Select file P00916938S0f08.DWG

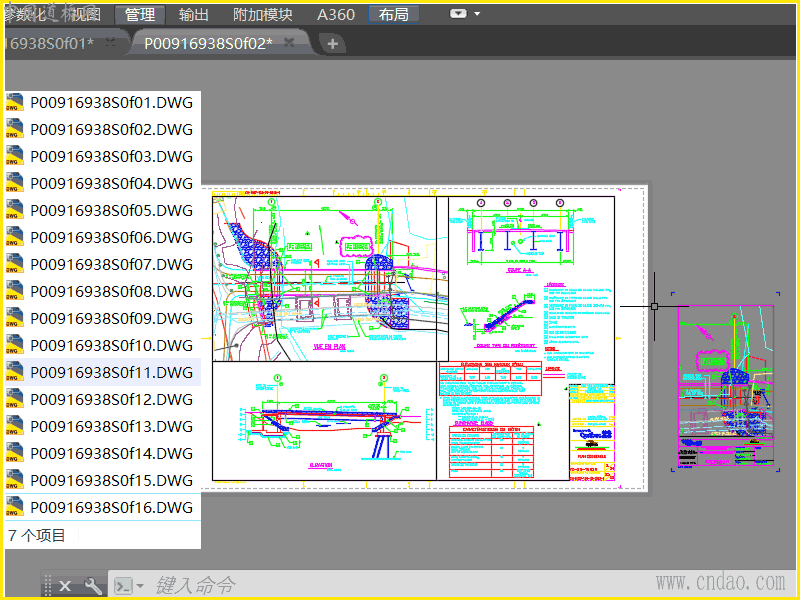coord(111,292)
